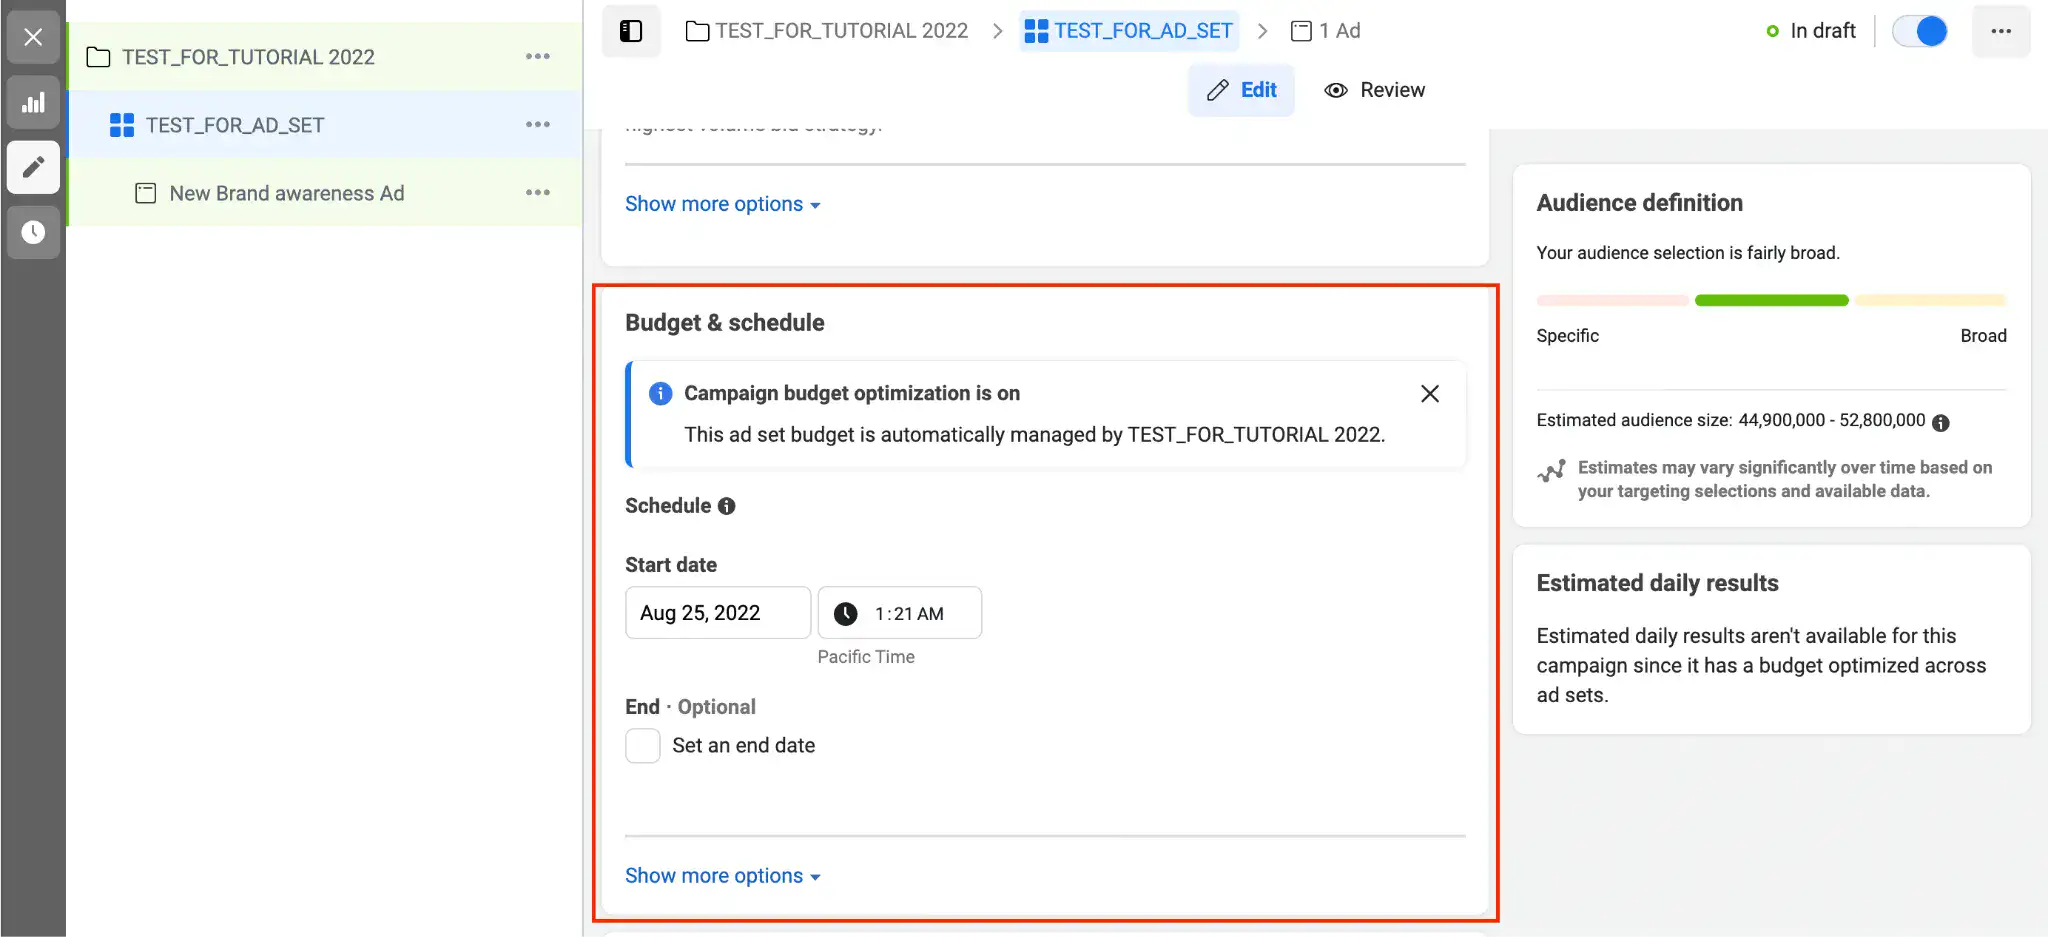Open the history clock icon in the sidebar
This screenshot has width=2048, height=937.
(x=33, y=233)
